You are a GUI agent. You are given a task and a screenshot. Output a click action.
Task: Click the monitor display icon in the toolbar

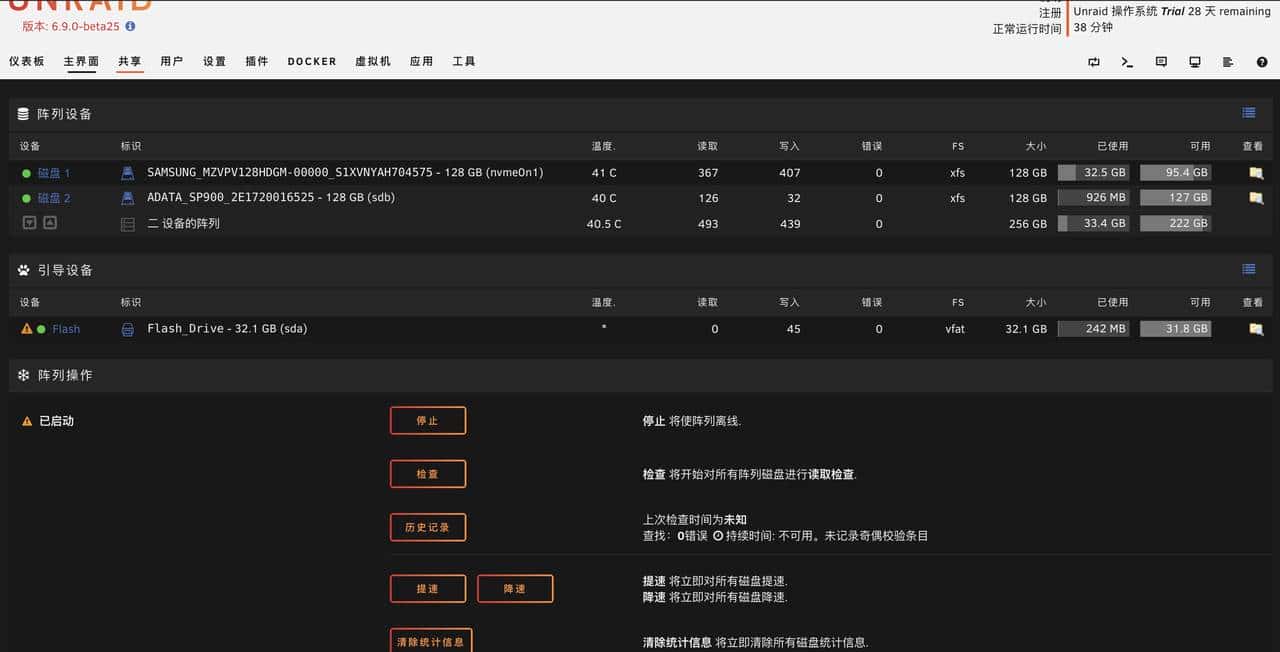click(x=1194, y=62)
